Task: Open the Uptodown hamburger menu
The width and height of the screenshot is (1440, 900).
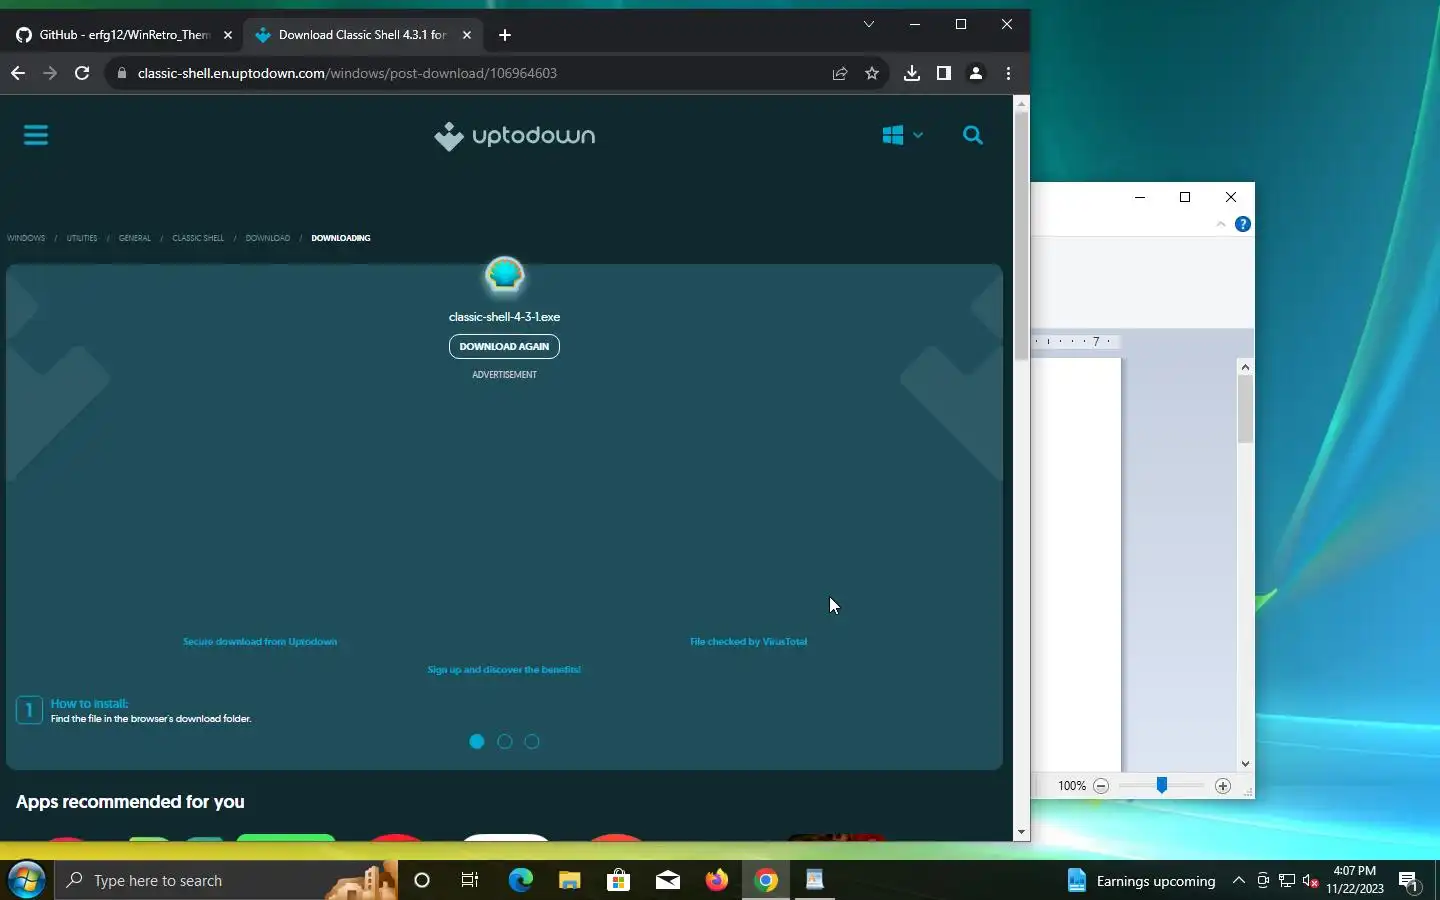Action: [x=36, y=135]
